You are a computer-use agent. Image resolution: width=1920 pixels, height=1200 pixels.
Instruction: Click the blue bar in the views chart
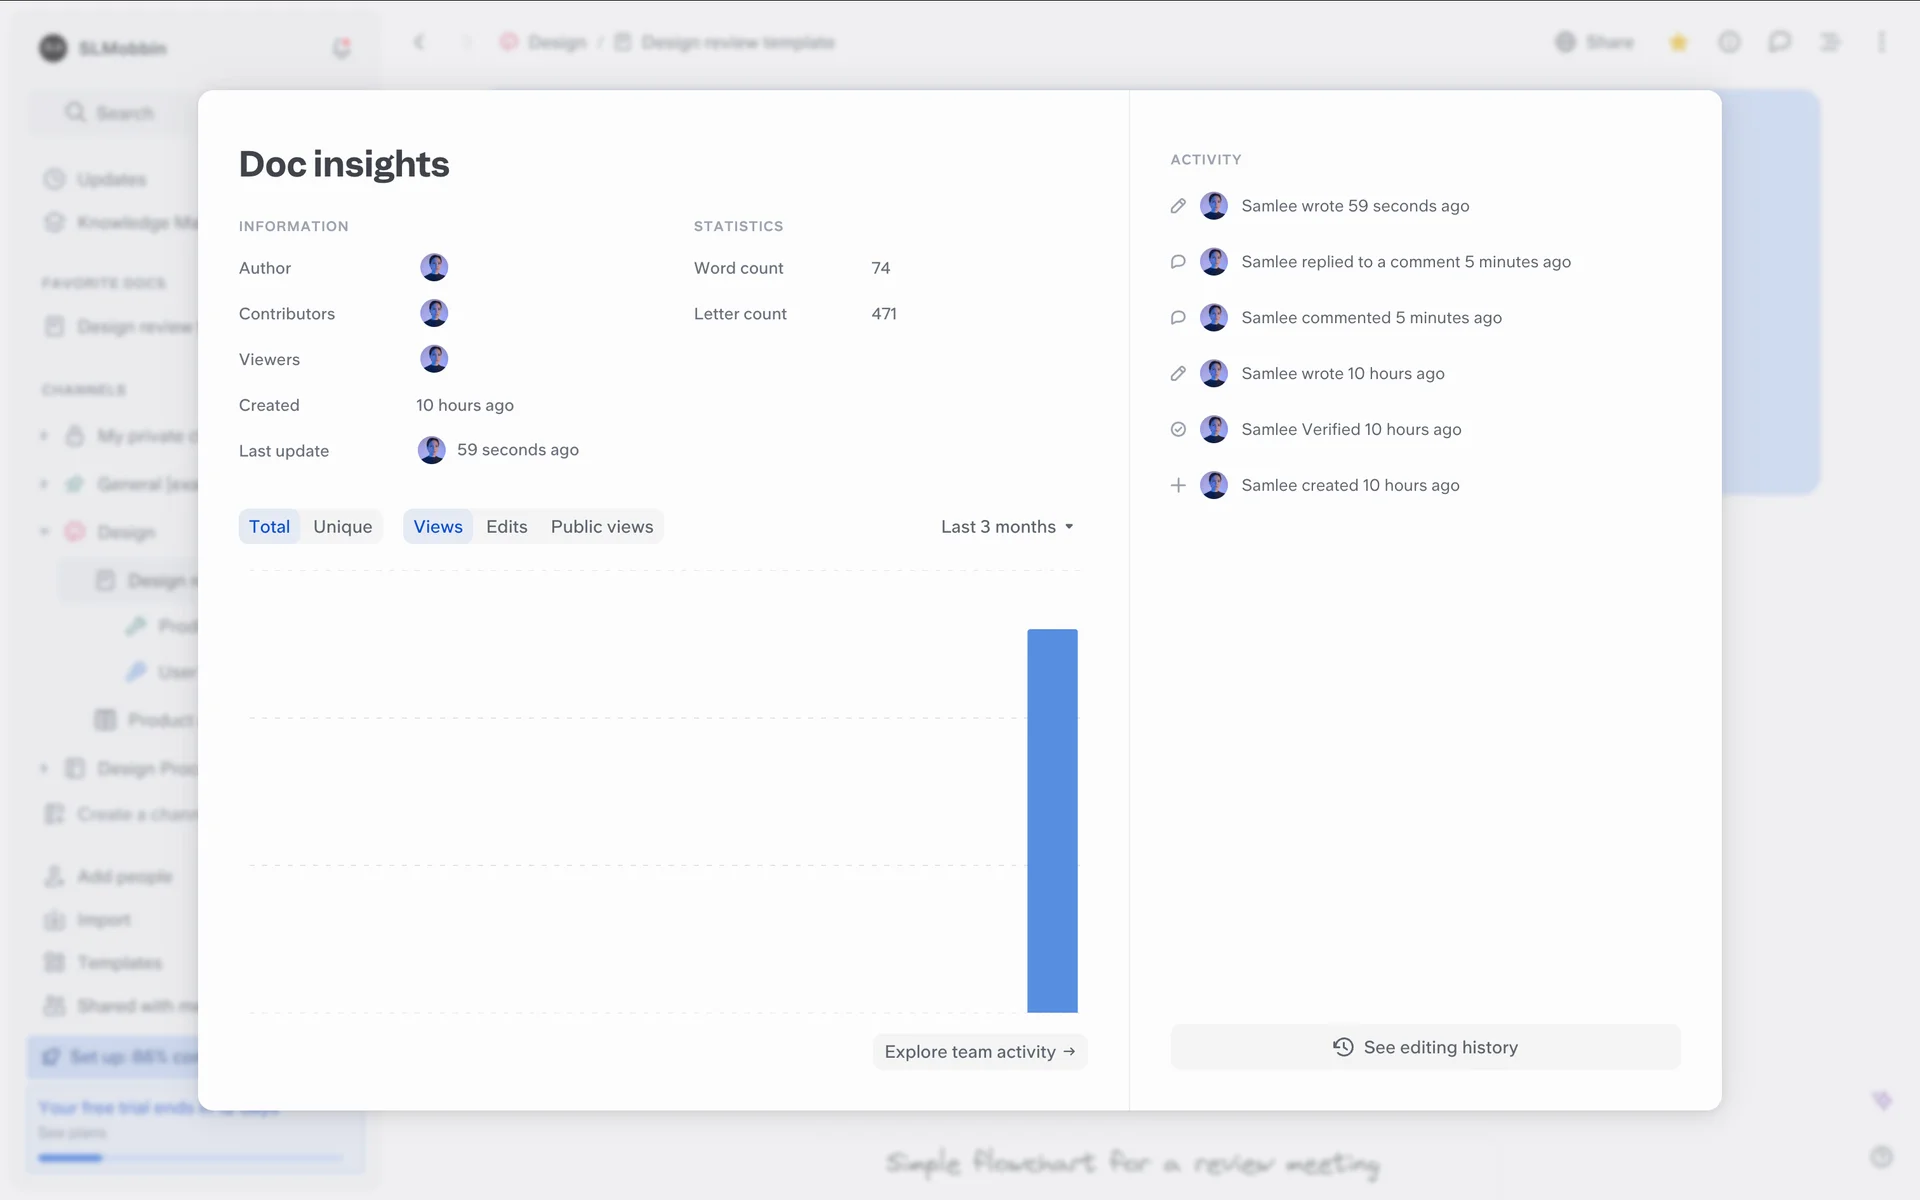coord(1052,820)
